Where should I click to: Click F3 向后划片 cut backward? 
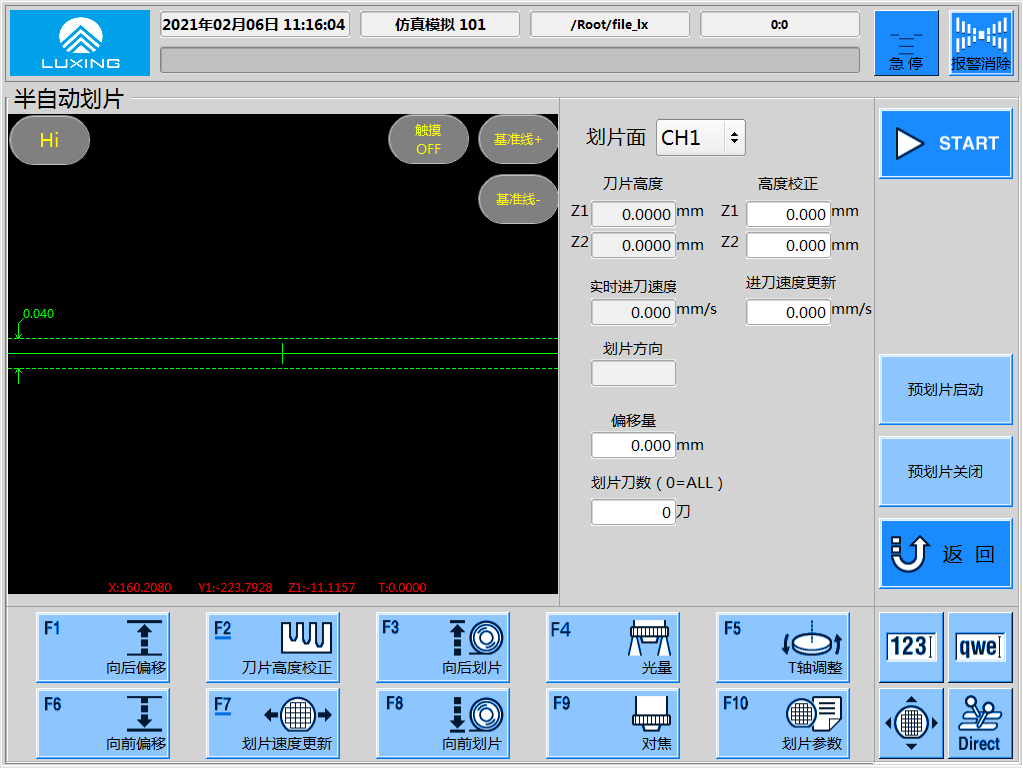443,647
